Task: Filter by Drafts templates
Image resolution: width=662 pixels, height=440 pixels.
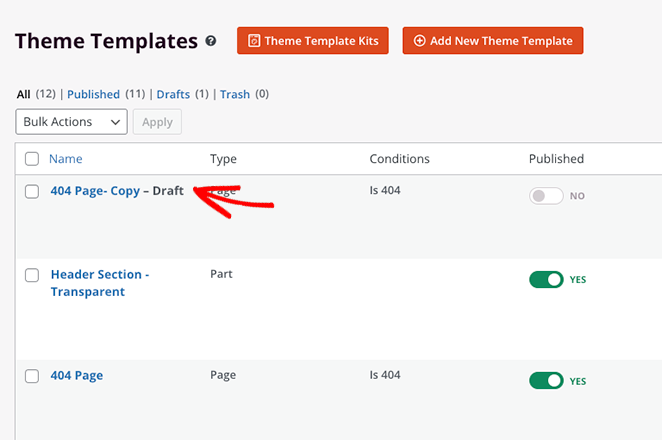Action: (173, 94)
